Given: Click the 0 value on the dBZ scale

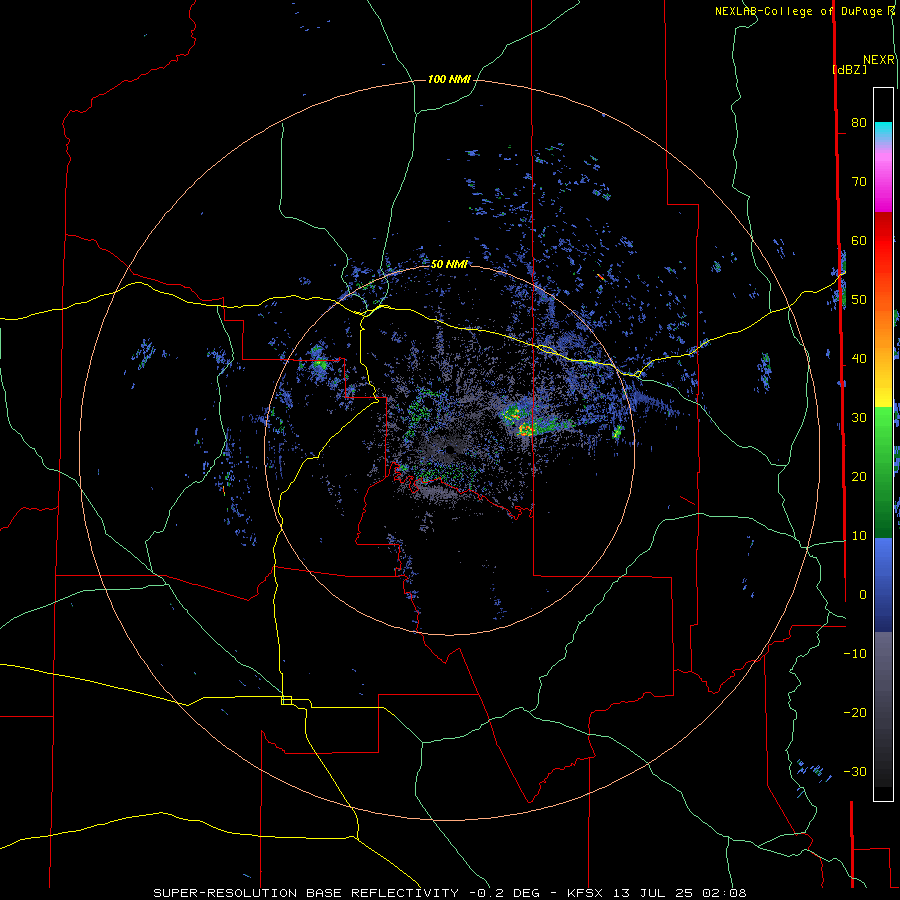Looking at the screenshot, I should [x=863, y=595].
